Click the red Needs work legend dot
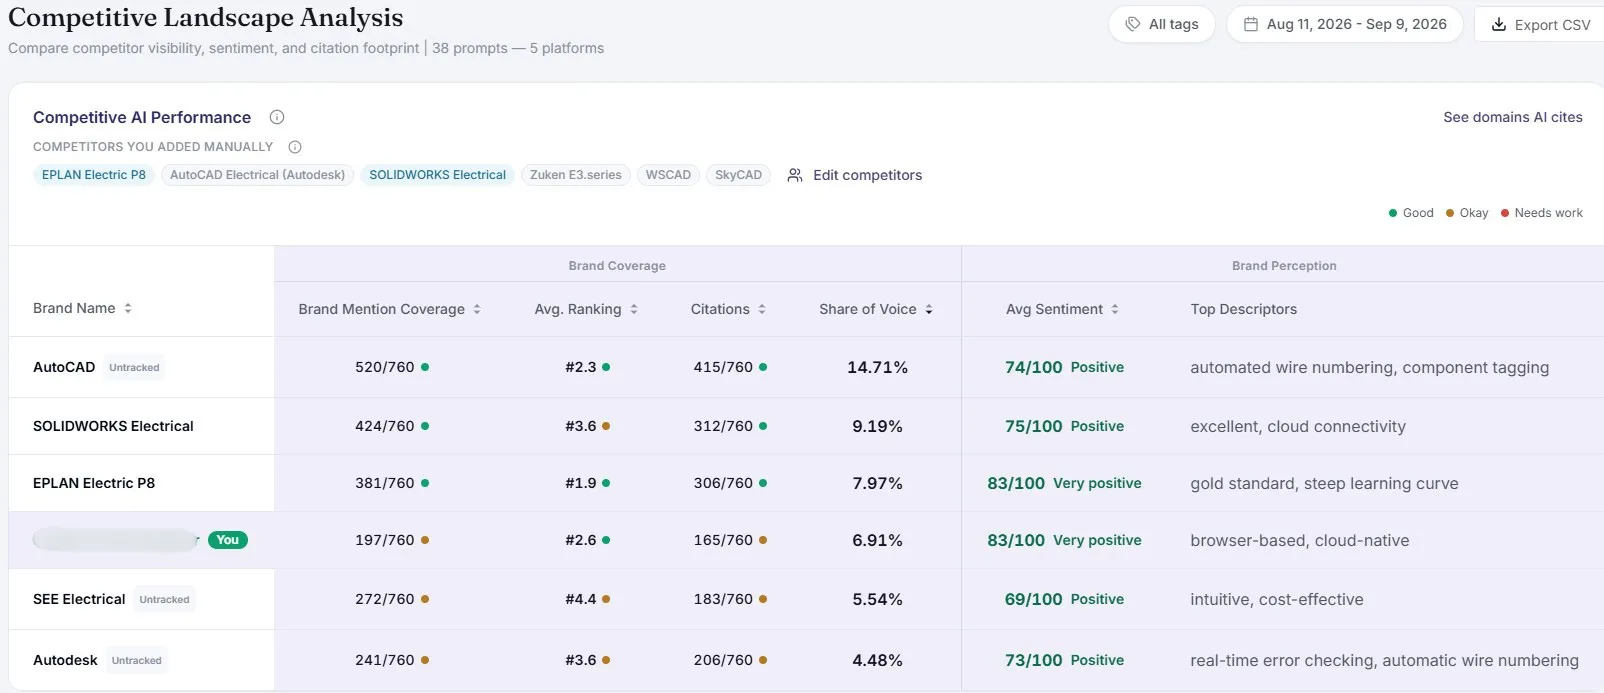Viewport: 1604px width, 693px height. [1505, 213]
